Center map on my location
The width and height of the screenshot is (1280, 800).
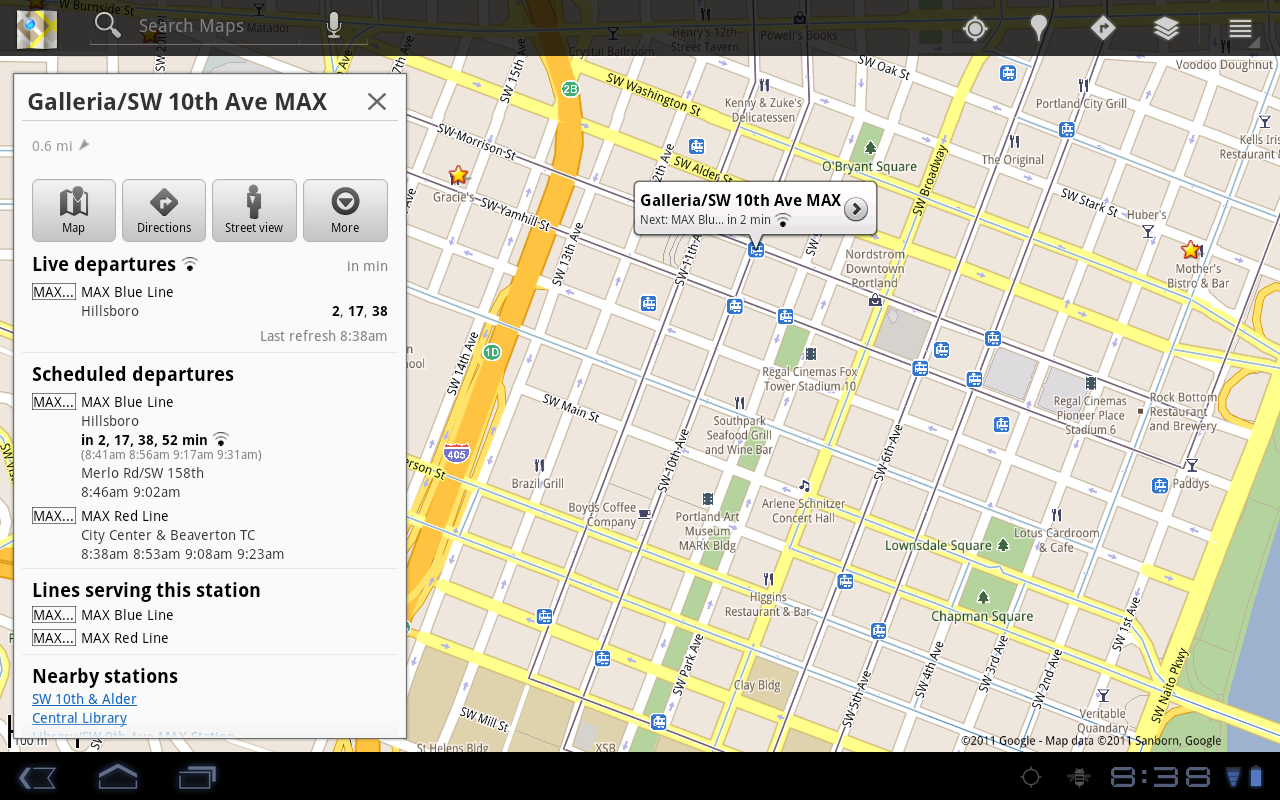point(975,28)
